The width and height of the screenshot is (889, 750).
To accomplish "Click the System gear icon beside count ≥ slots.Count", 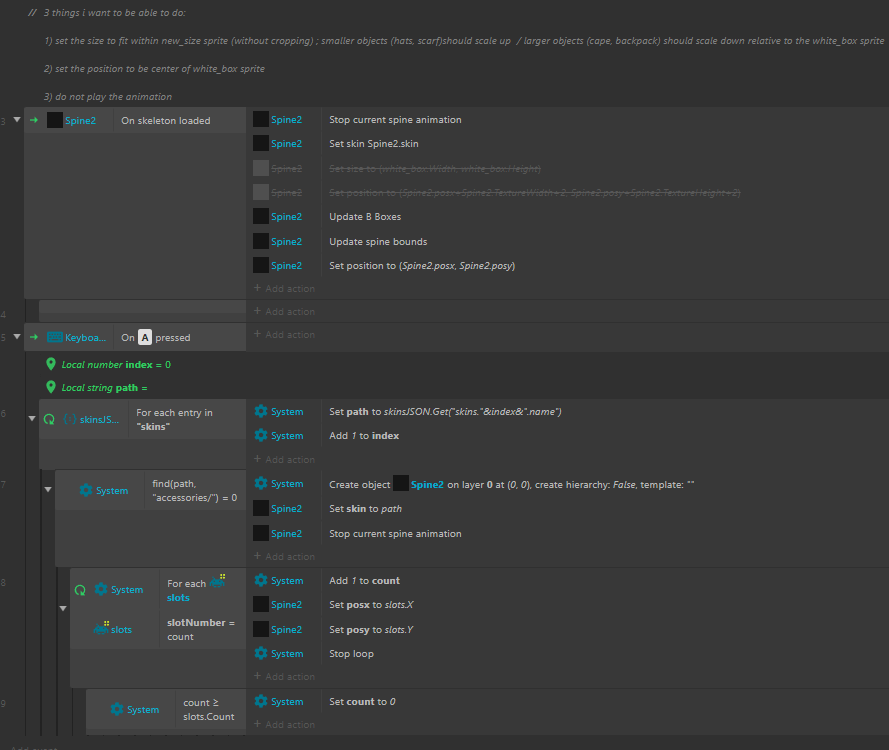I will (x=117, y=709).
